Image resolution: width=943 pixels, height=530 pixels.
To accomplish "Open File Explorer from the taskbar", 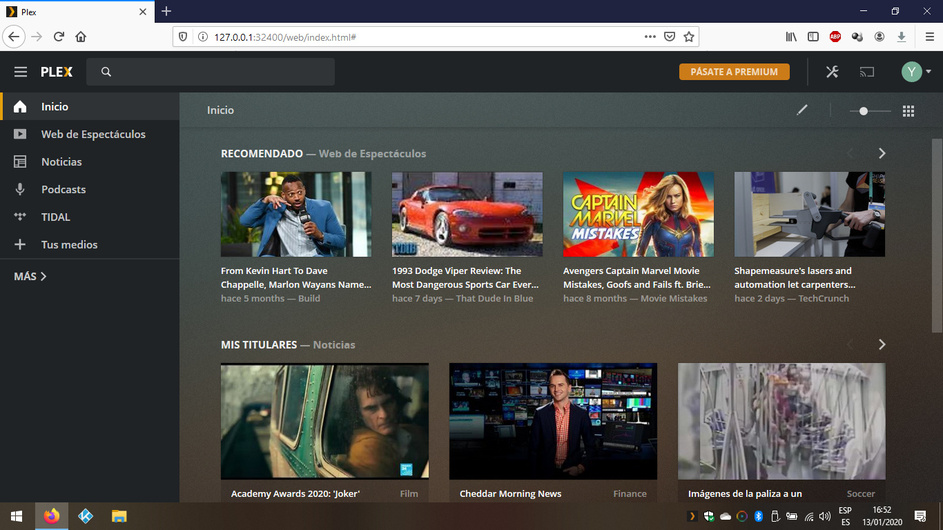I will [x=119, y=516].
